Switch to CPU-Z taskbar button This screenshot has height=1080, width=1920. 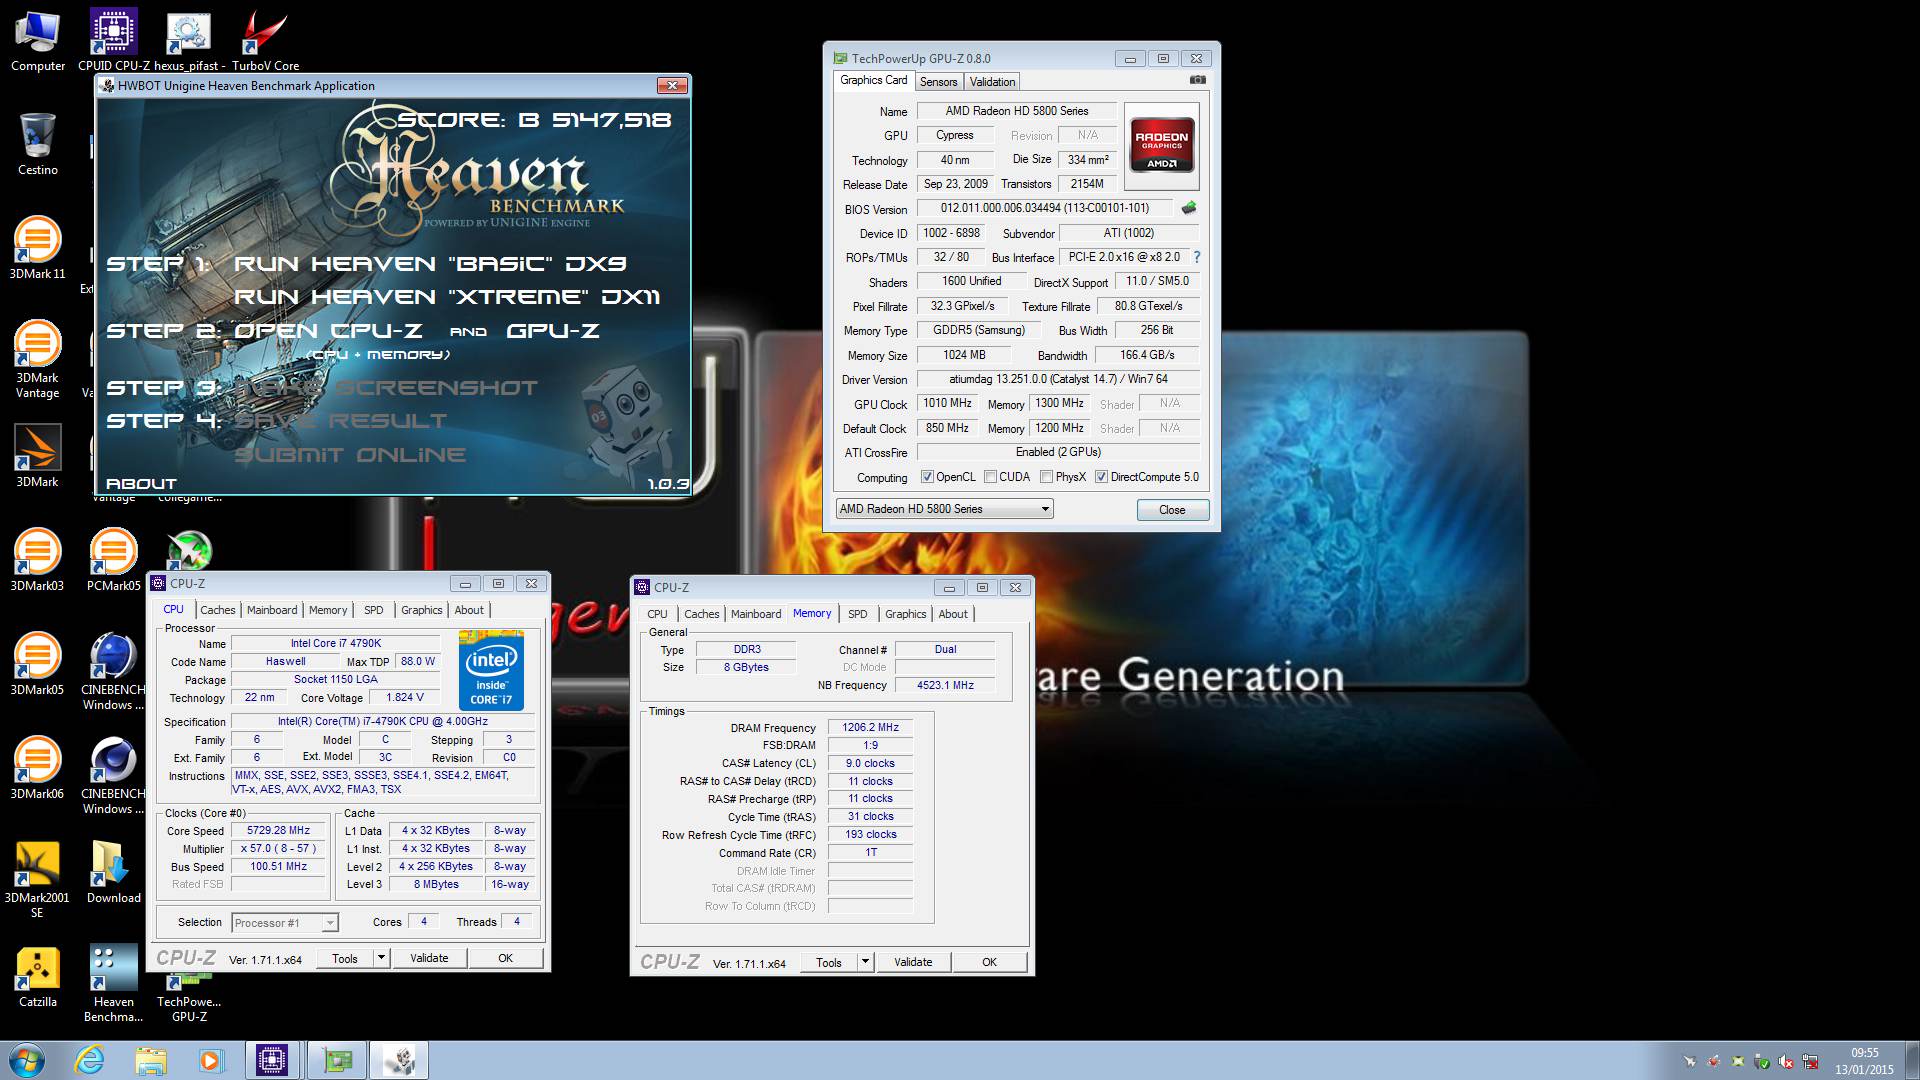pyautogui.click(x=272, y=1060)
